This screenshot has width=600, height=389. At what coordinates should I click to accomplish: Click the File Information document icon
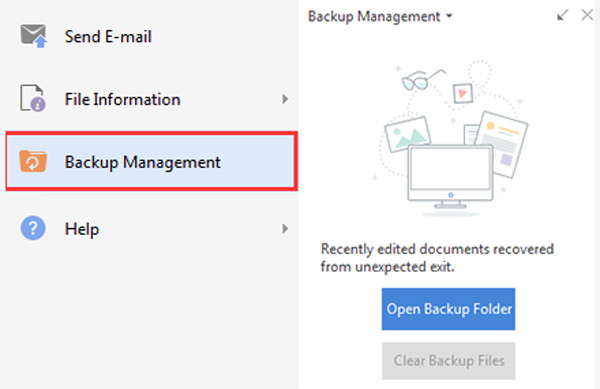(x=33, y=98)
